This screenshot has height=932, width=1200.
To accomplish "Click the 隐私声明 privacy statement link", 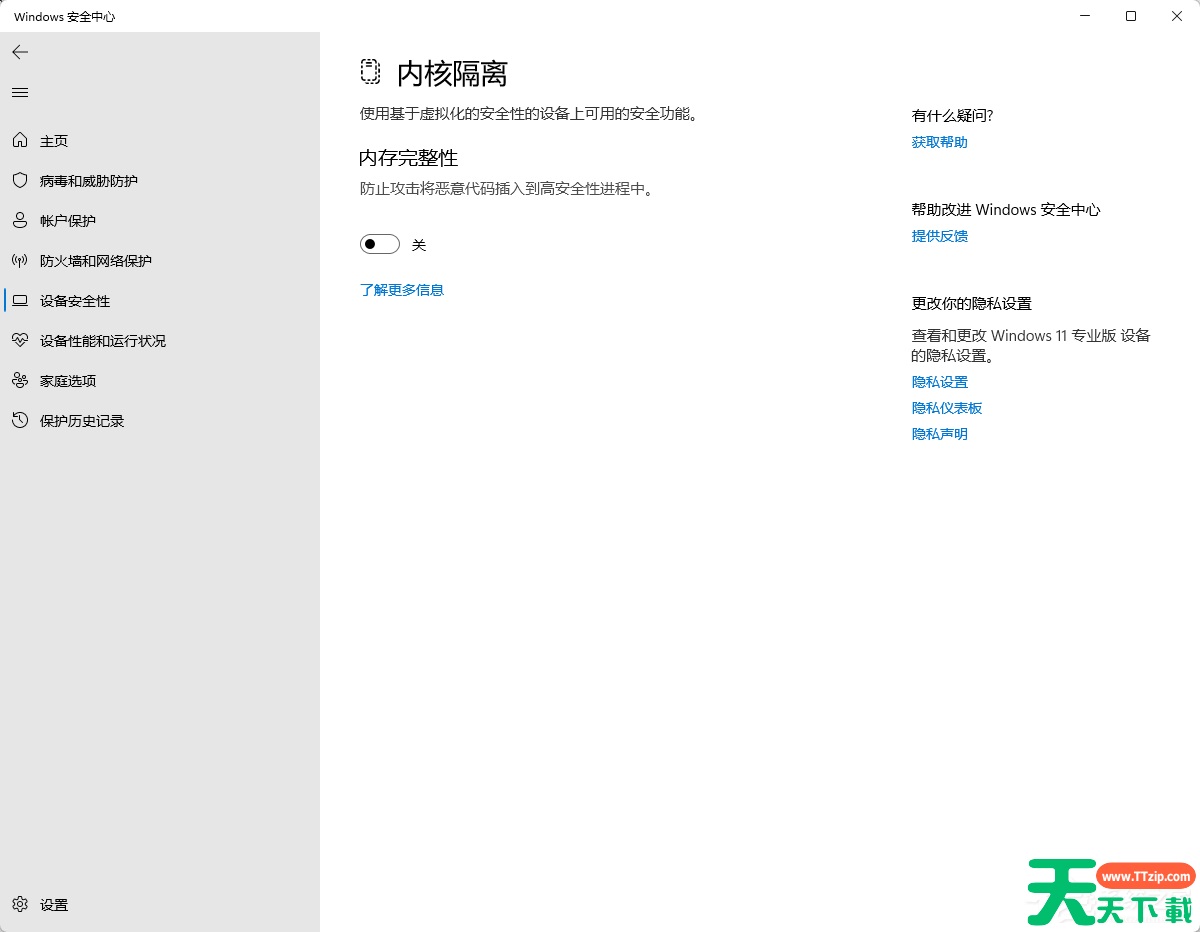I will point(938,433).
